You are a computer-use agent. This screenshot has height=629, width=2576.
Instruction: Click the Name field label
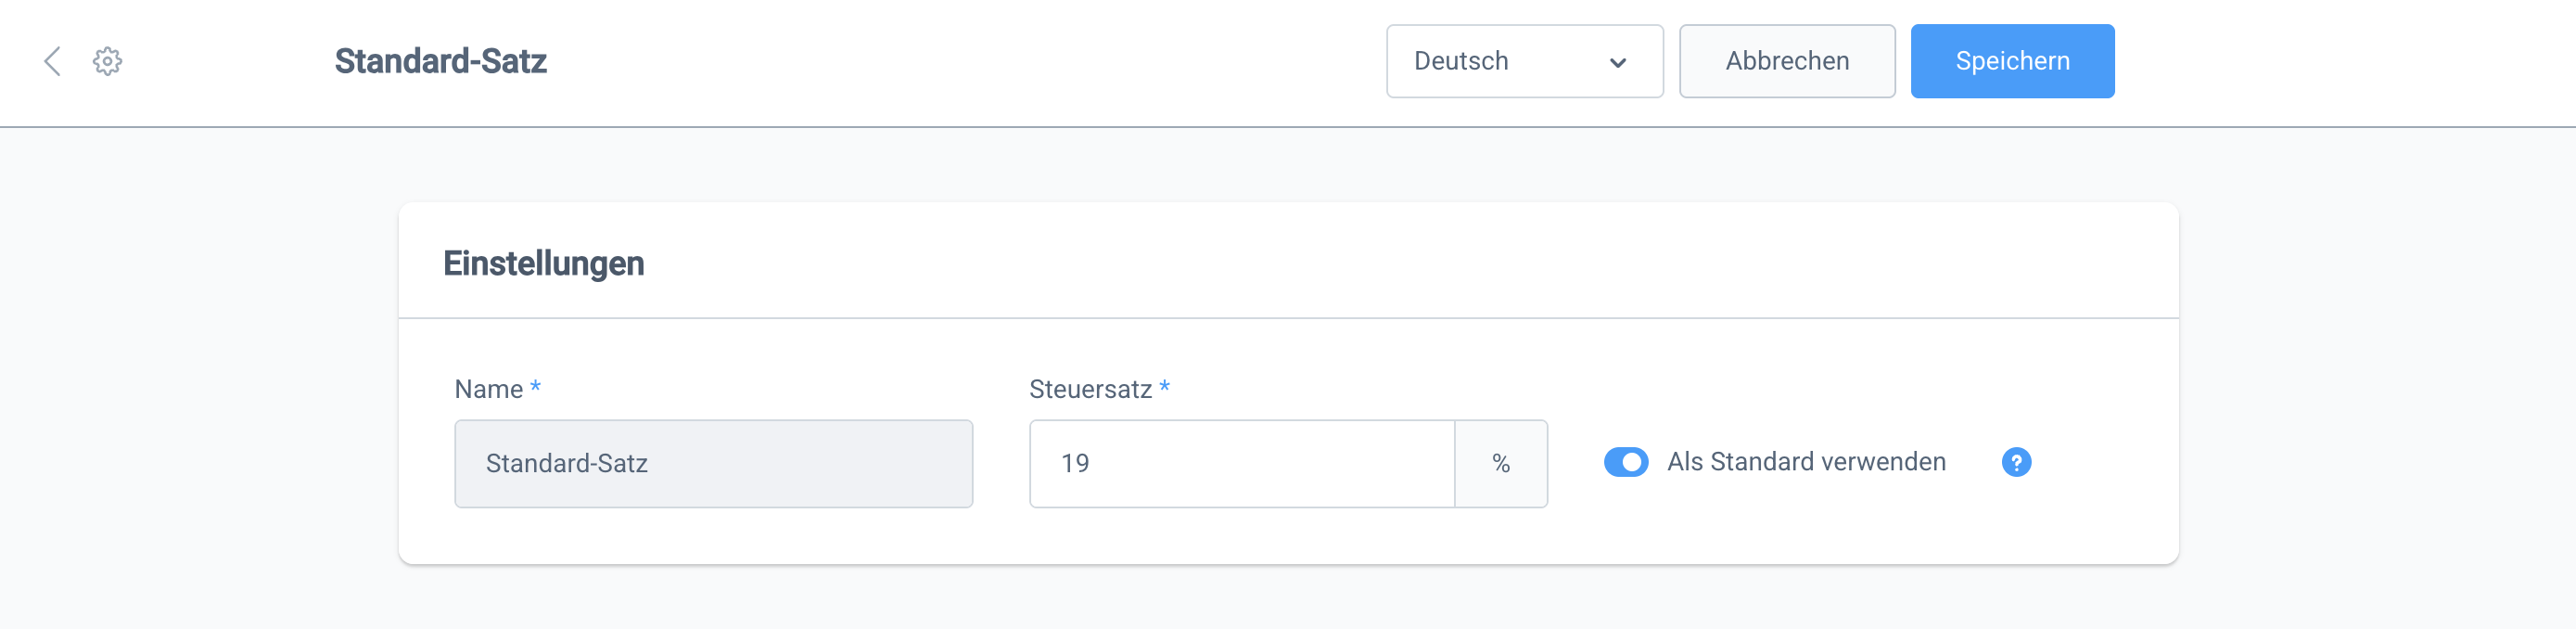pos(488,389)
